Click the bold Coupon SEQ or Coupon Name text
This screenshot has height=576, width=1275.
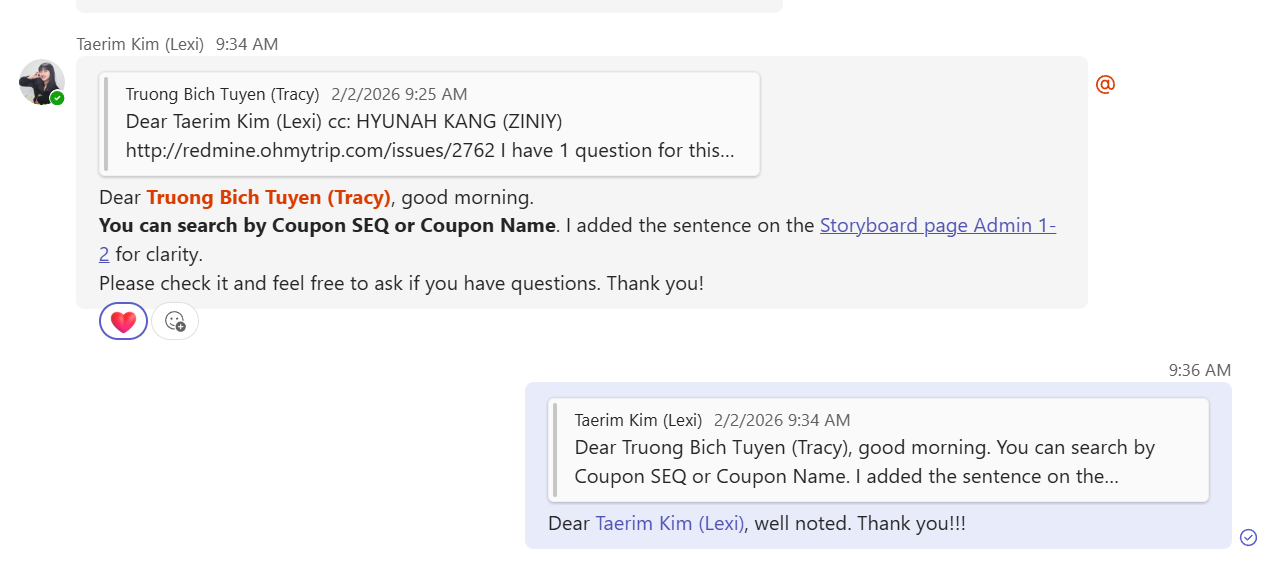point(327,226)
